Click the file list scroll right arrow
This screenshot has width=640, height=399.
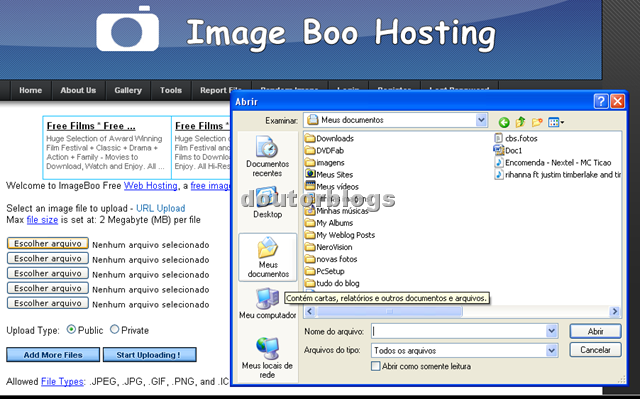tap(615, 312)
